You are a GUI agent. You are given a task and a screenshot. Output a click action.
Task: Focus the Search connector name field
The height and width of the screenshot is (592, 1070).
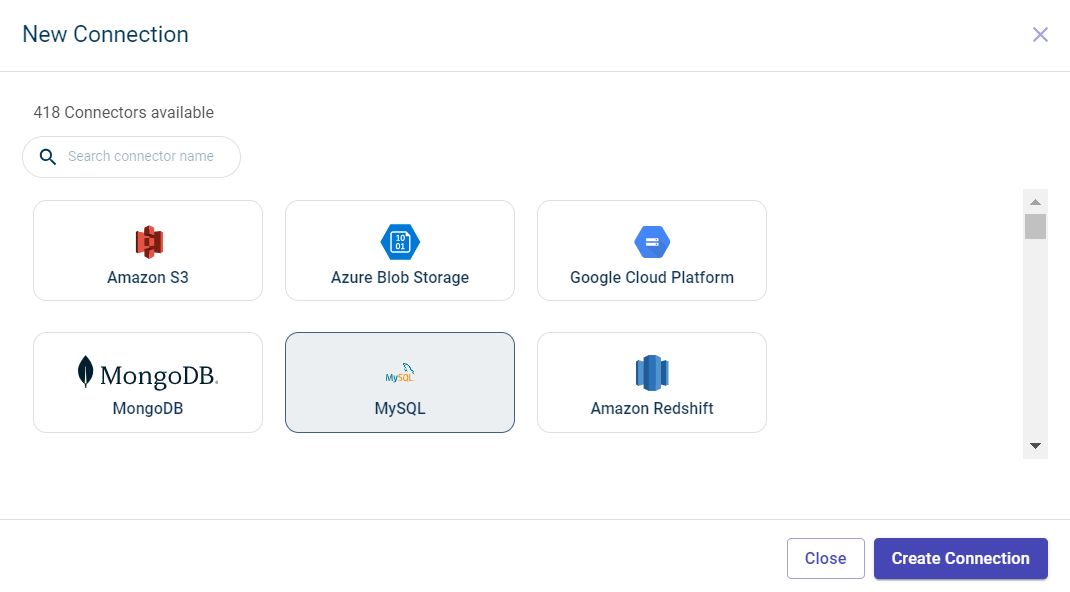tap(145, 157)
